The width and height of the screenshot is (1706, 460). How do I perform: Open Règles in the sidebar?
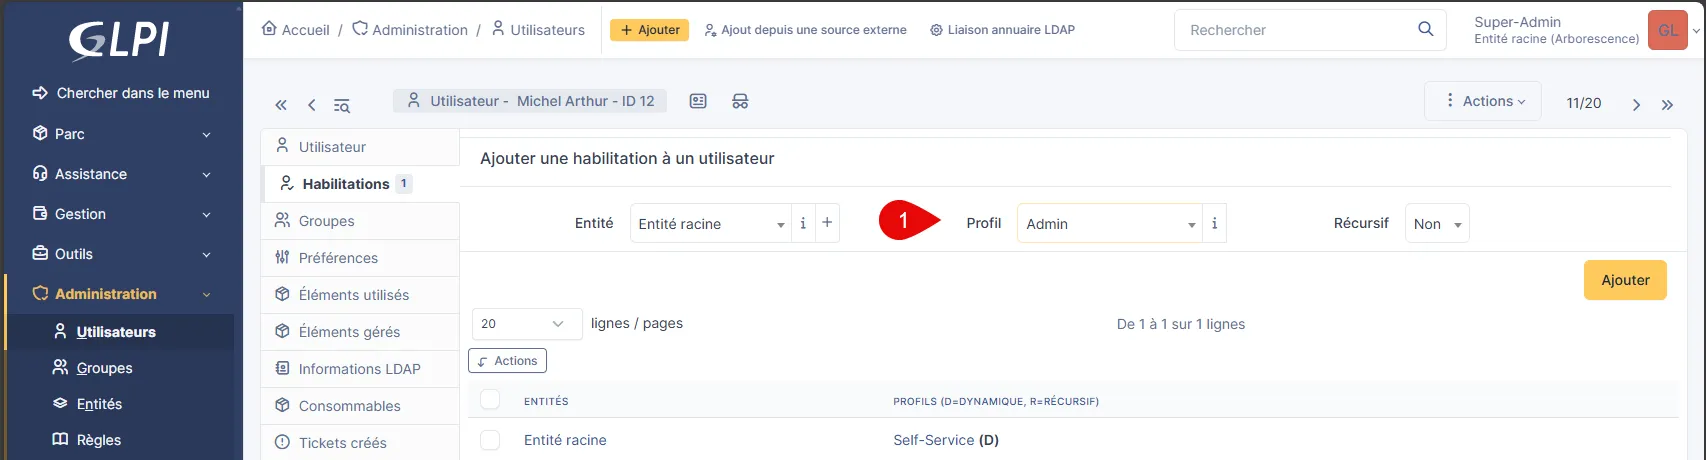[x=120, y=440]
